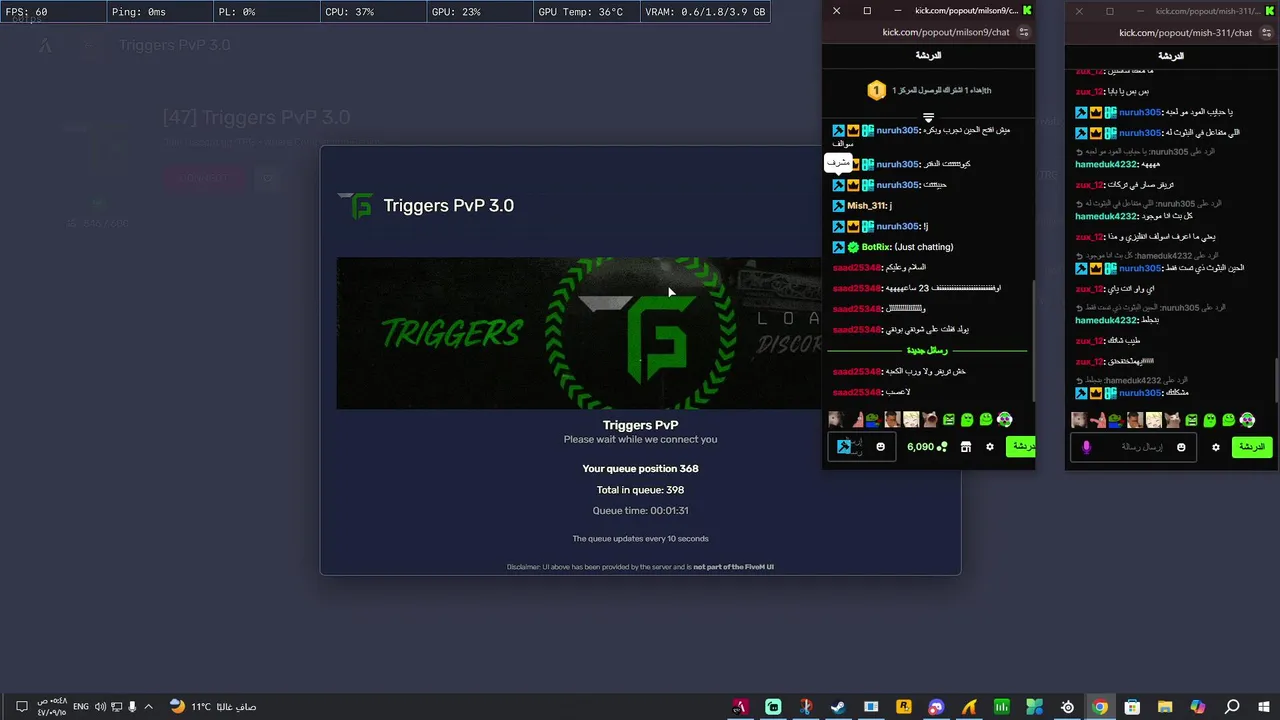Open site info icon in mish-311 address bar
This screenshot has width=1280, height=720.
1265,32
